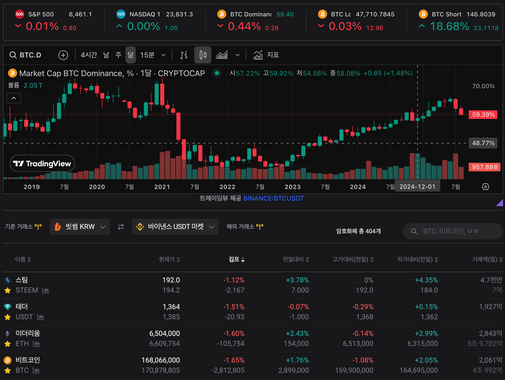Click the market status green dot

[x=217, y=73]
